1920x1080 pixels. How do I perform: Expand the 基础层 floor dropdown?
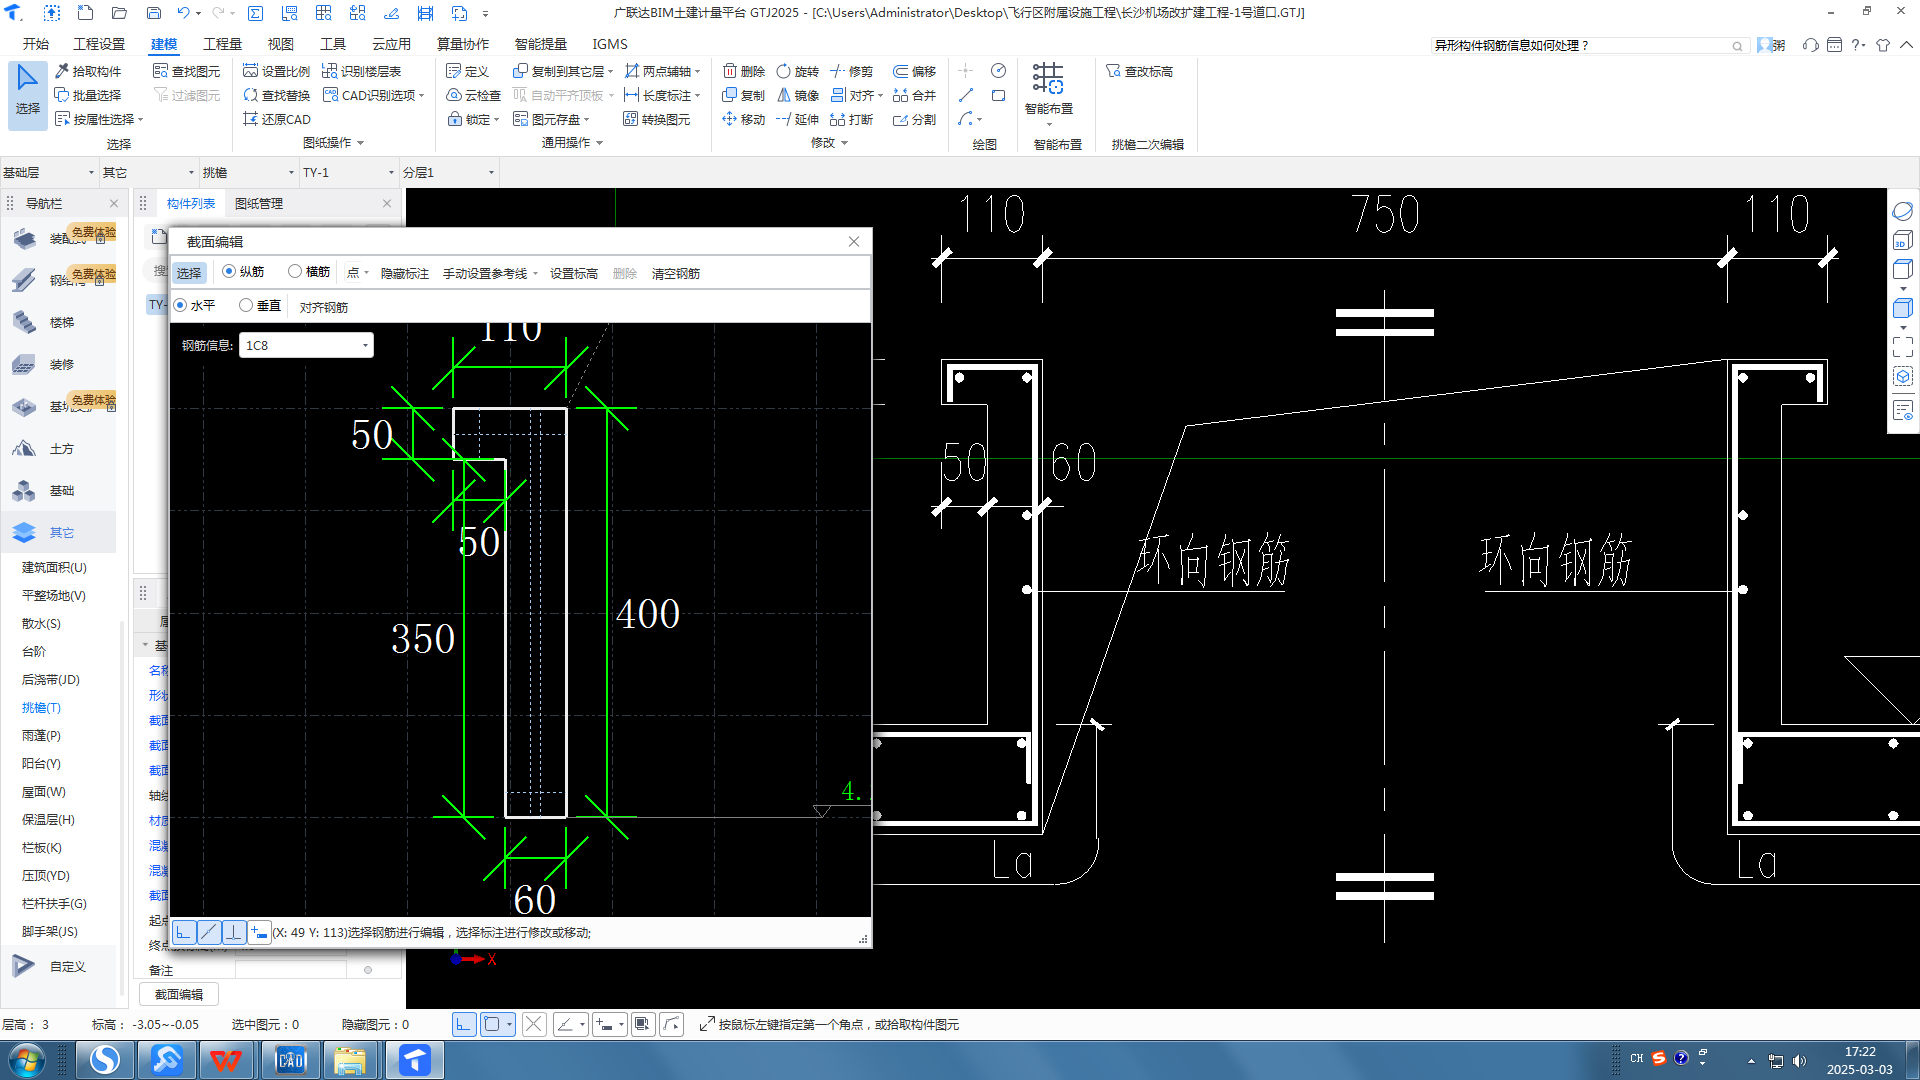(90, 172)
